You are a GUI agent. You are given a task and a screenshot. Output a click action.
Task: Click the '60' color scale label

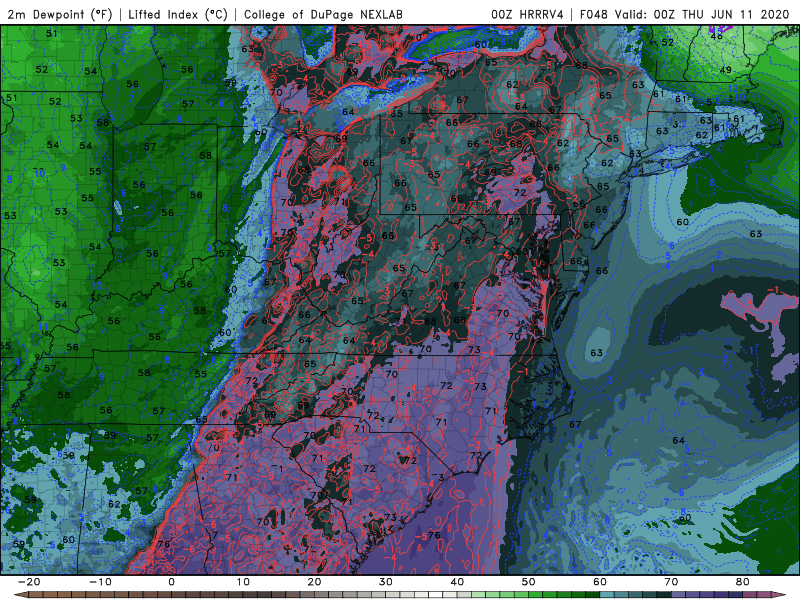[x=600, y=582]
